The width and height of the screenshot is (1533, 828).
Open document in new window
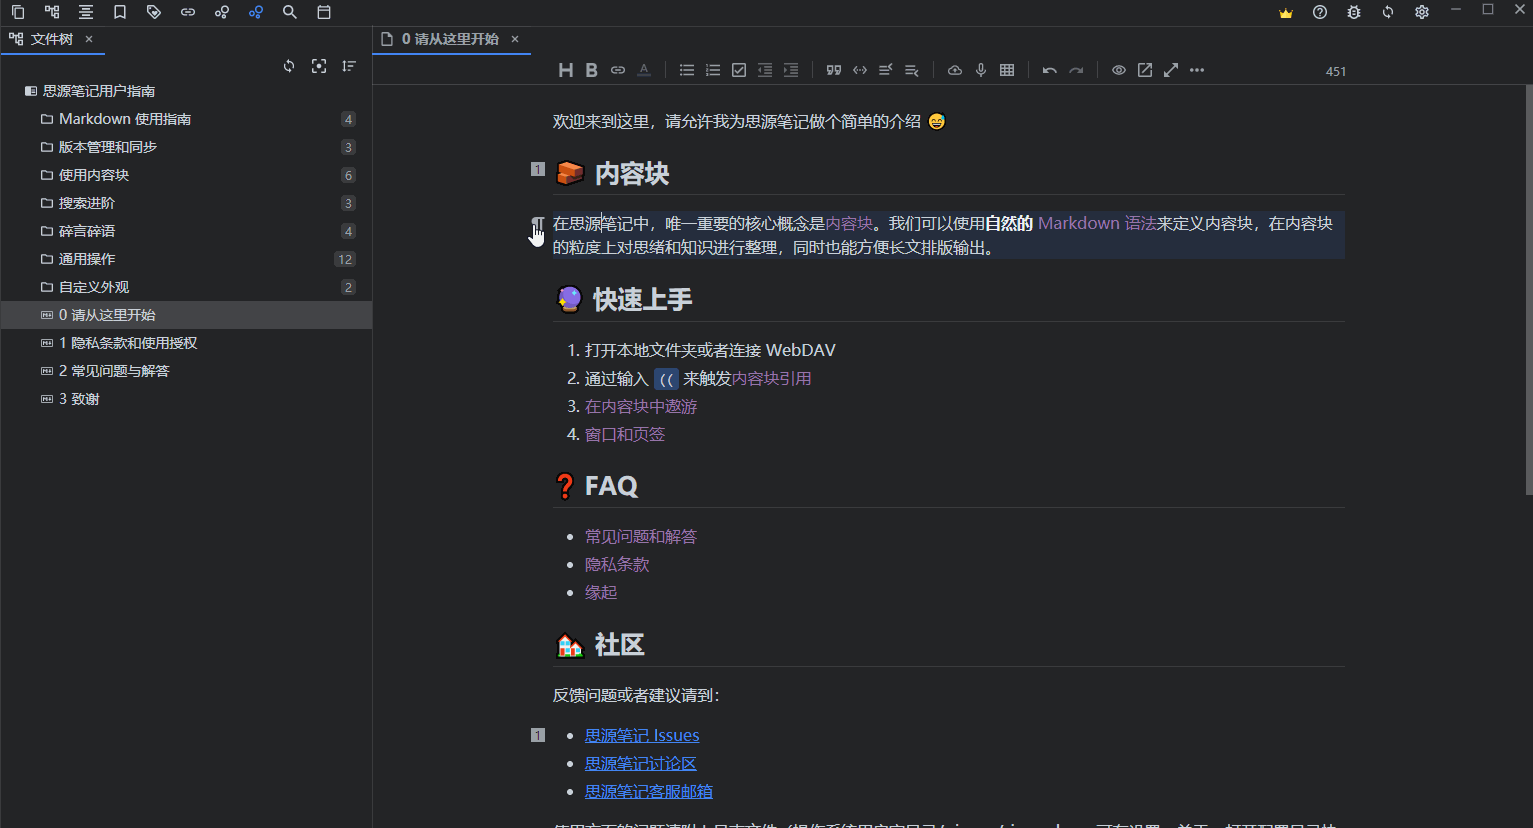[x=1145, y=70]
